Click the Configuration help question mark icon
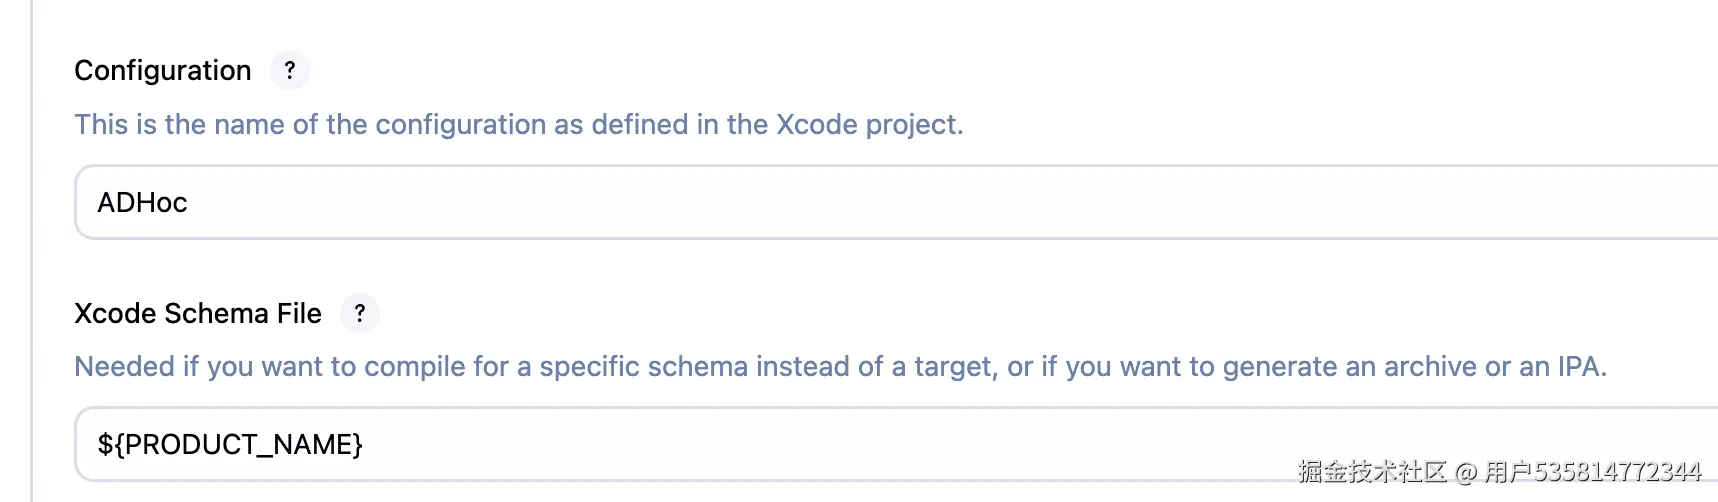This screenshot has width=1718, height=502. [x=290, y=70]
